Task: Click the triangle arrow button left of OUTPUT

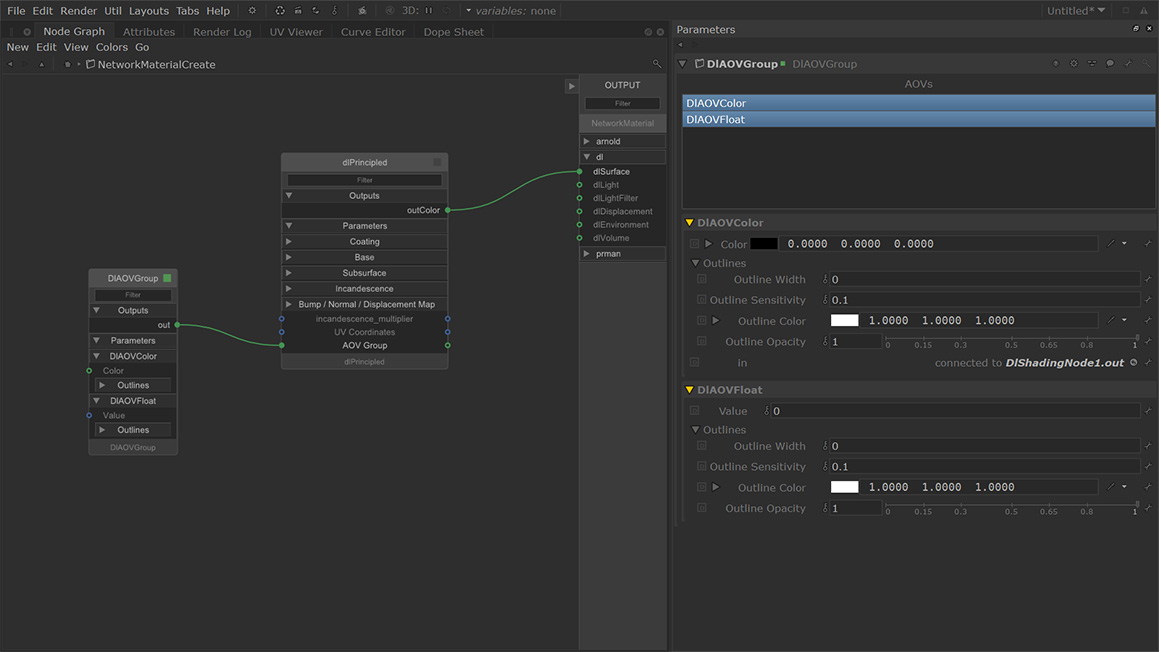Action: 572,86
